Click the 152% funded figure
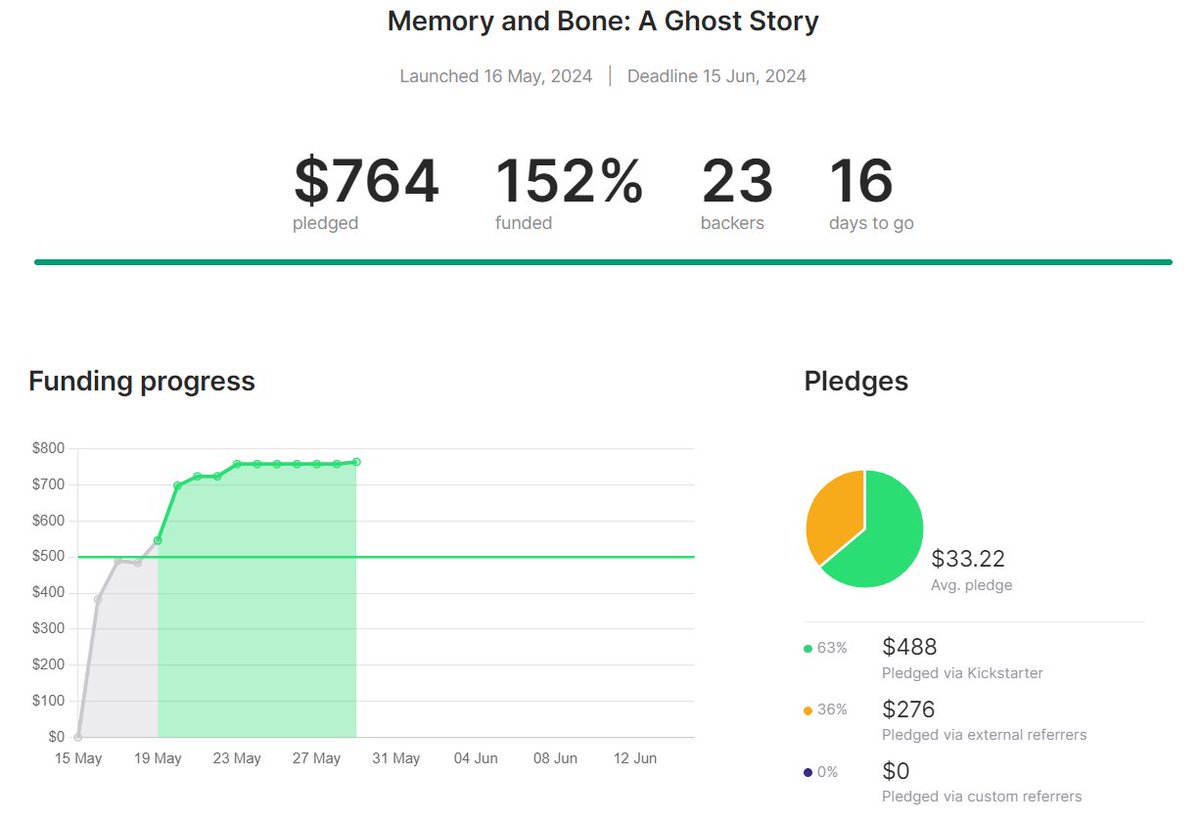This screenshot has height=822, width=1200. 569,182
